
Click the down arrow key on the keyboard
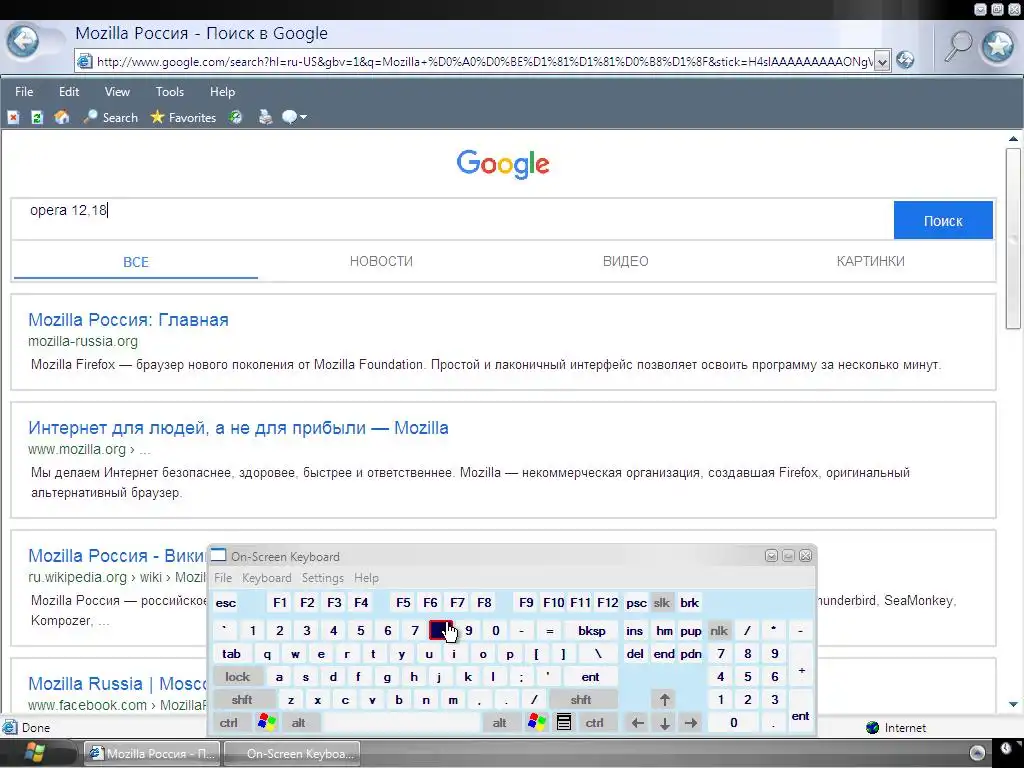[x=665, y=723]
